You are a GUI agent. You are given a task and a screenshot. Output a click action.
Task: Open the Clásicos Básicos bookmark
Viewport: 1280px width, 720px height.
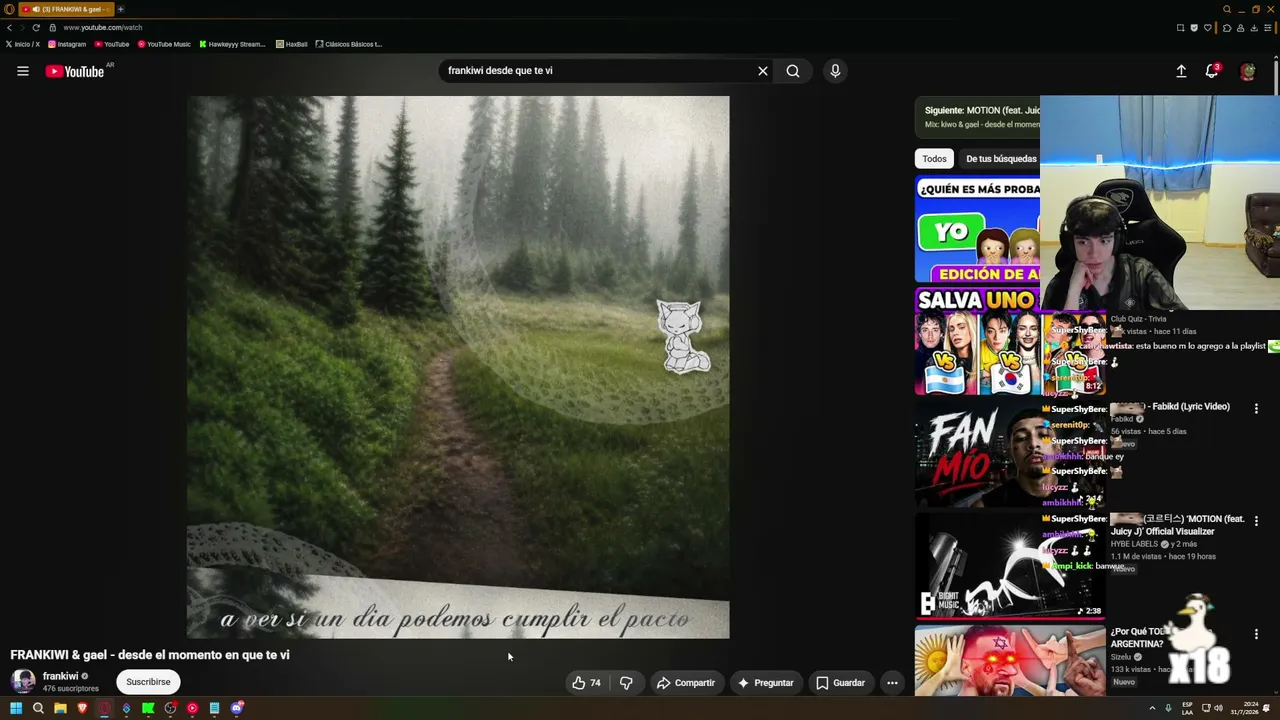coord(349,44)
